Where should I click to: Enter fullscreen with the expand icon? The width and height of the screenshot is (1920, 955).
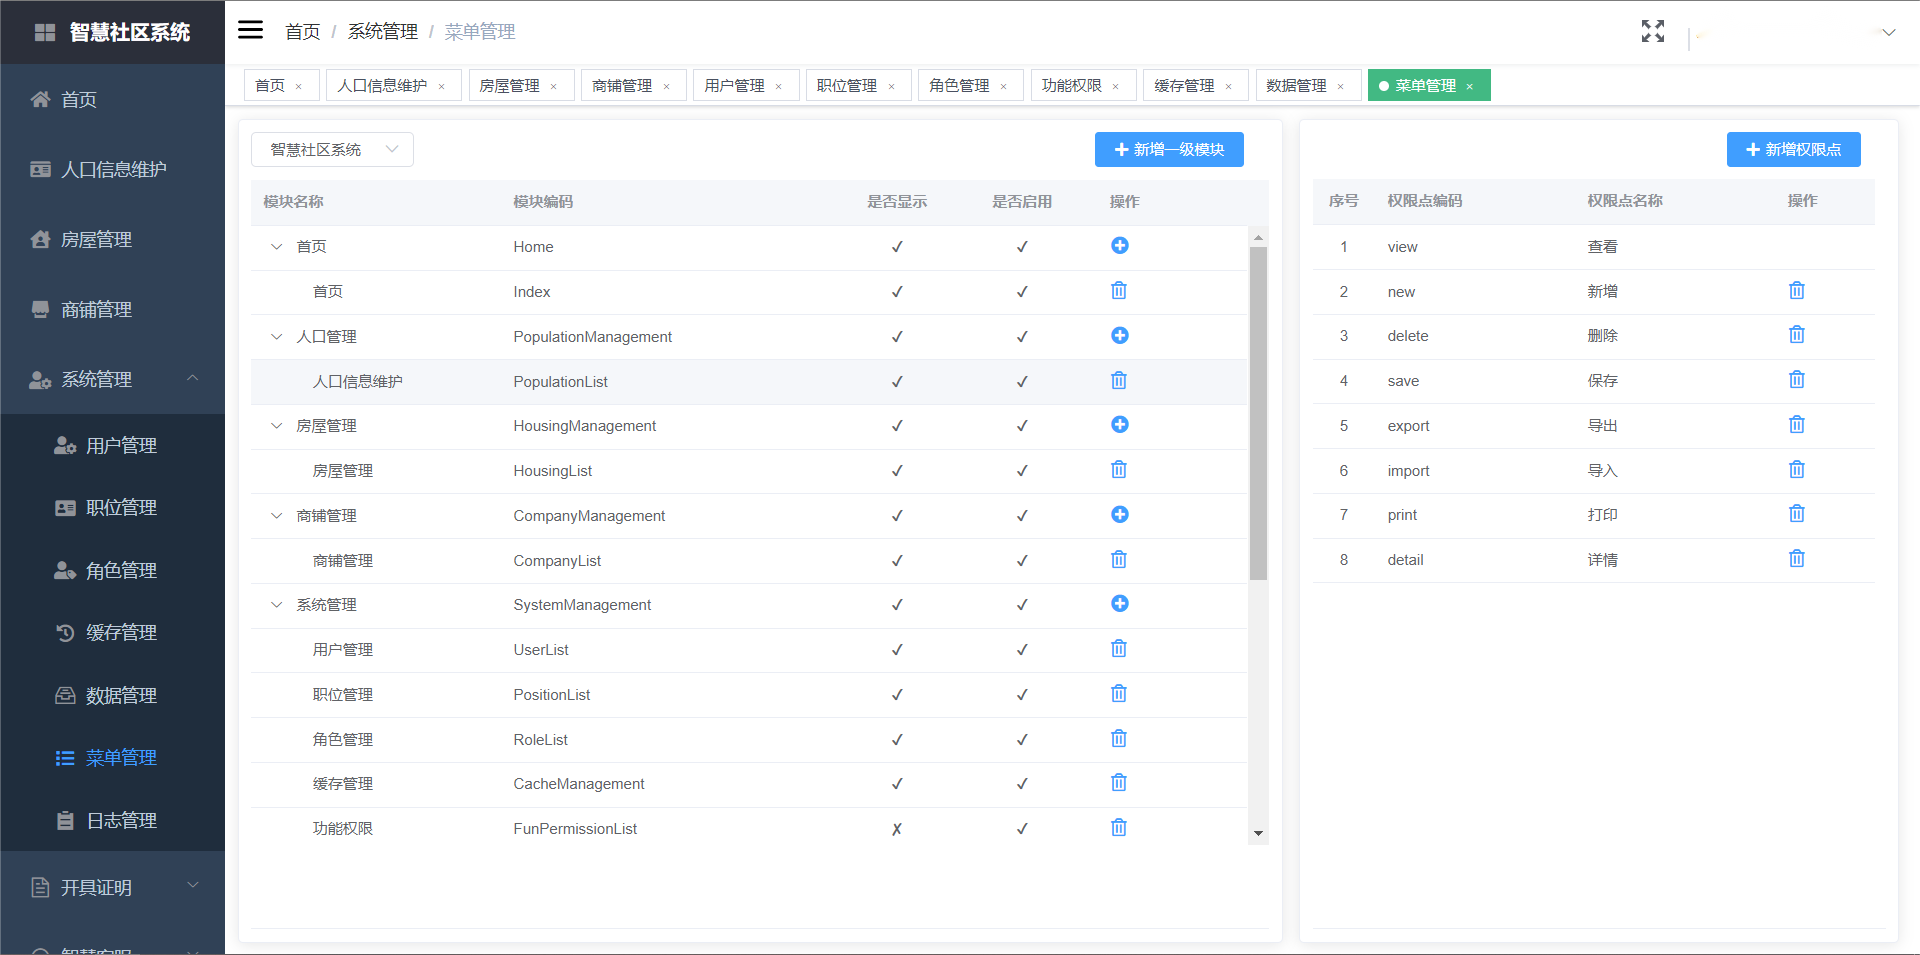pos(1653,31)
